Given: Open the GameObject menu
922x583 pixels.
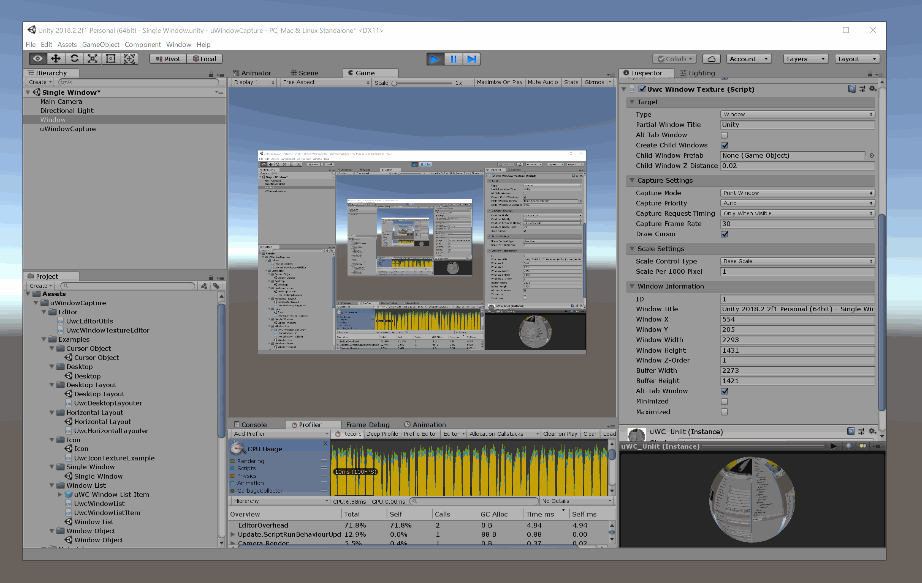Looking at the screenshot, I should point(101,45).
